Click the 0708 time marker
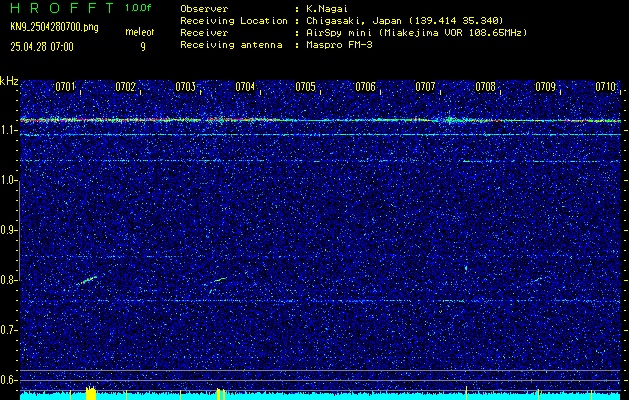The height and width of the screenshot is (400, 629). click(x=485, y=87)
